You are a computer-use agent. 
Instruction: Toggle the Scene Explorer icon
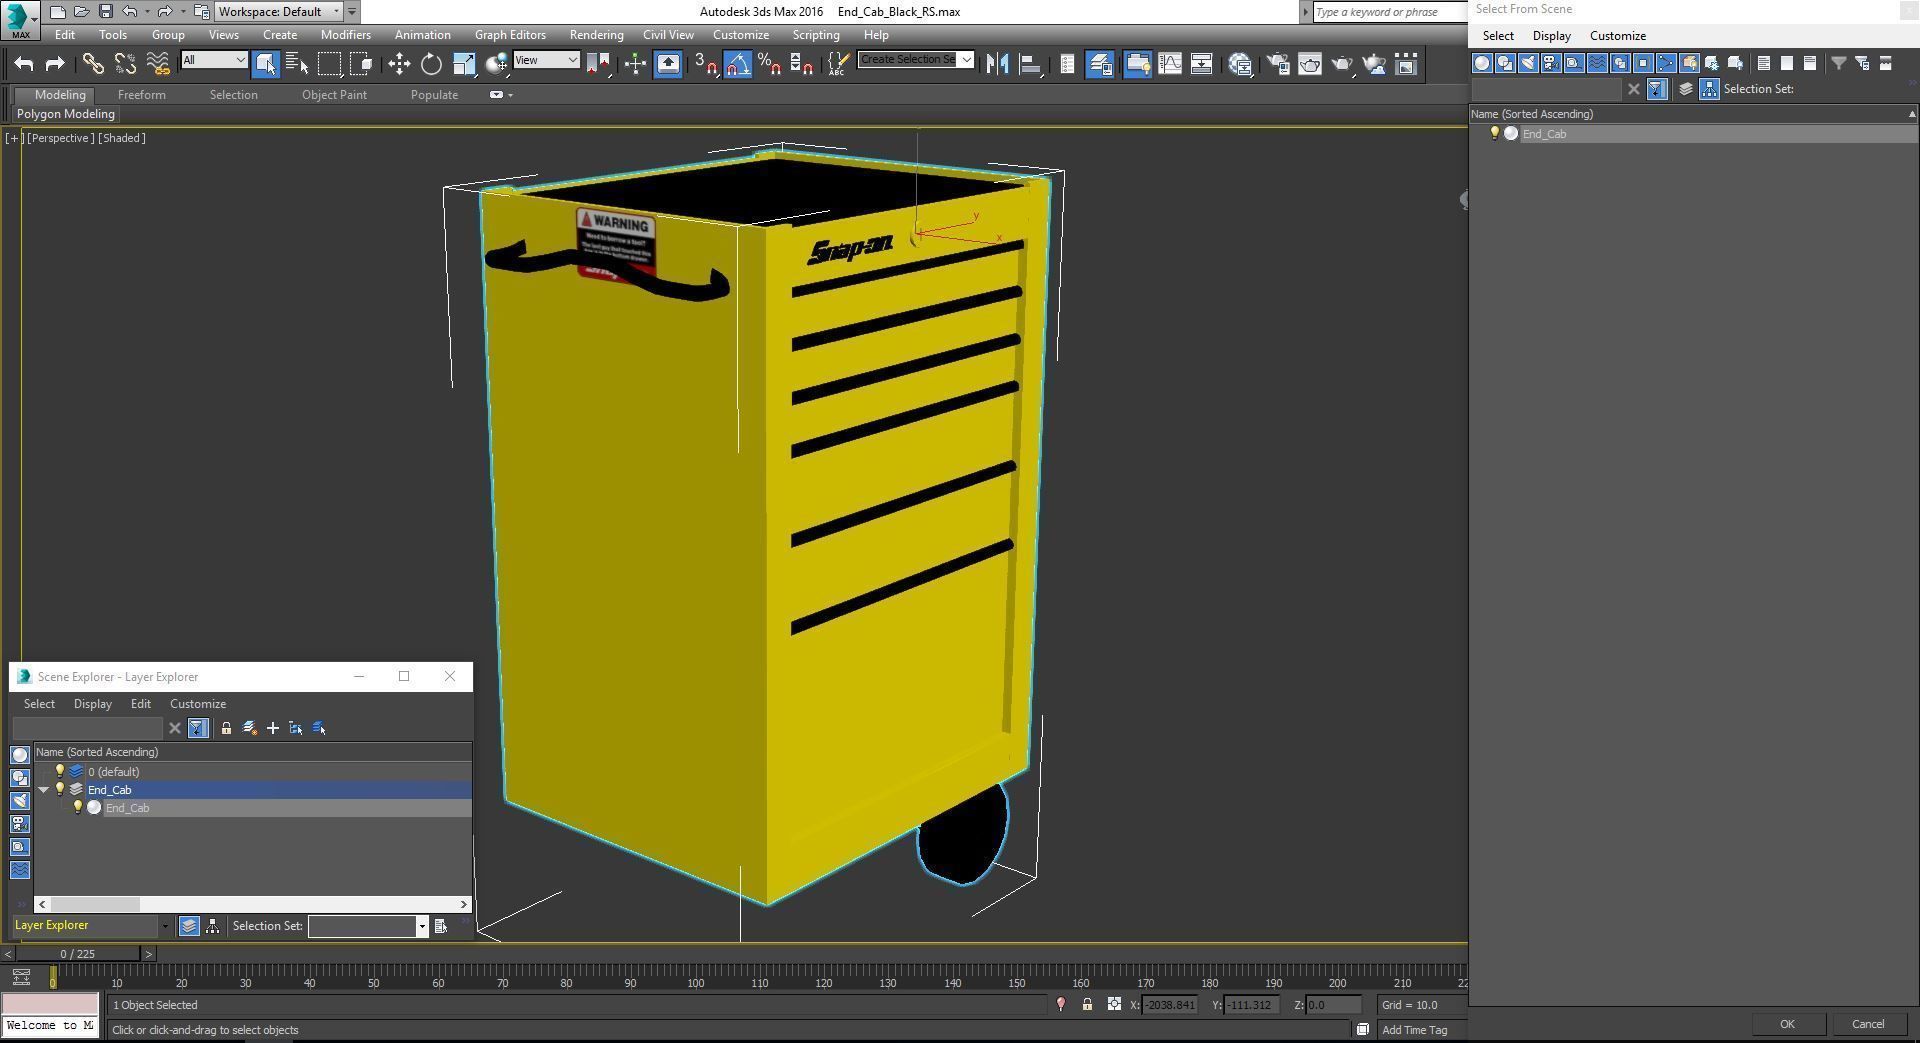coord(1067,64)
